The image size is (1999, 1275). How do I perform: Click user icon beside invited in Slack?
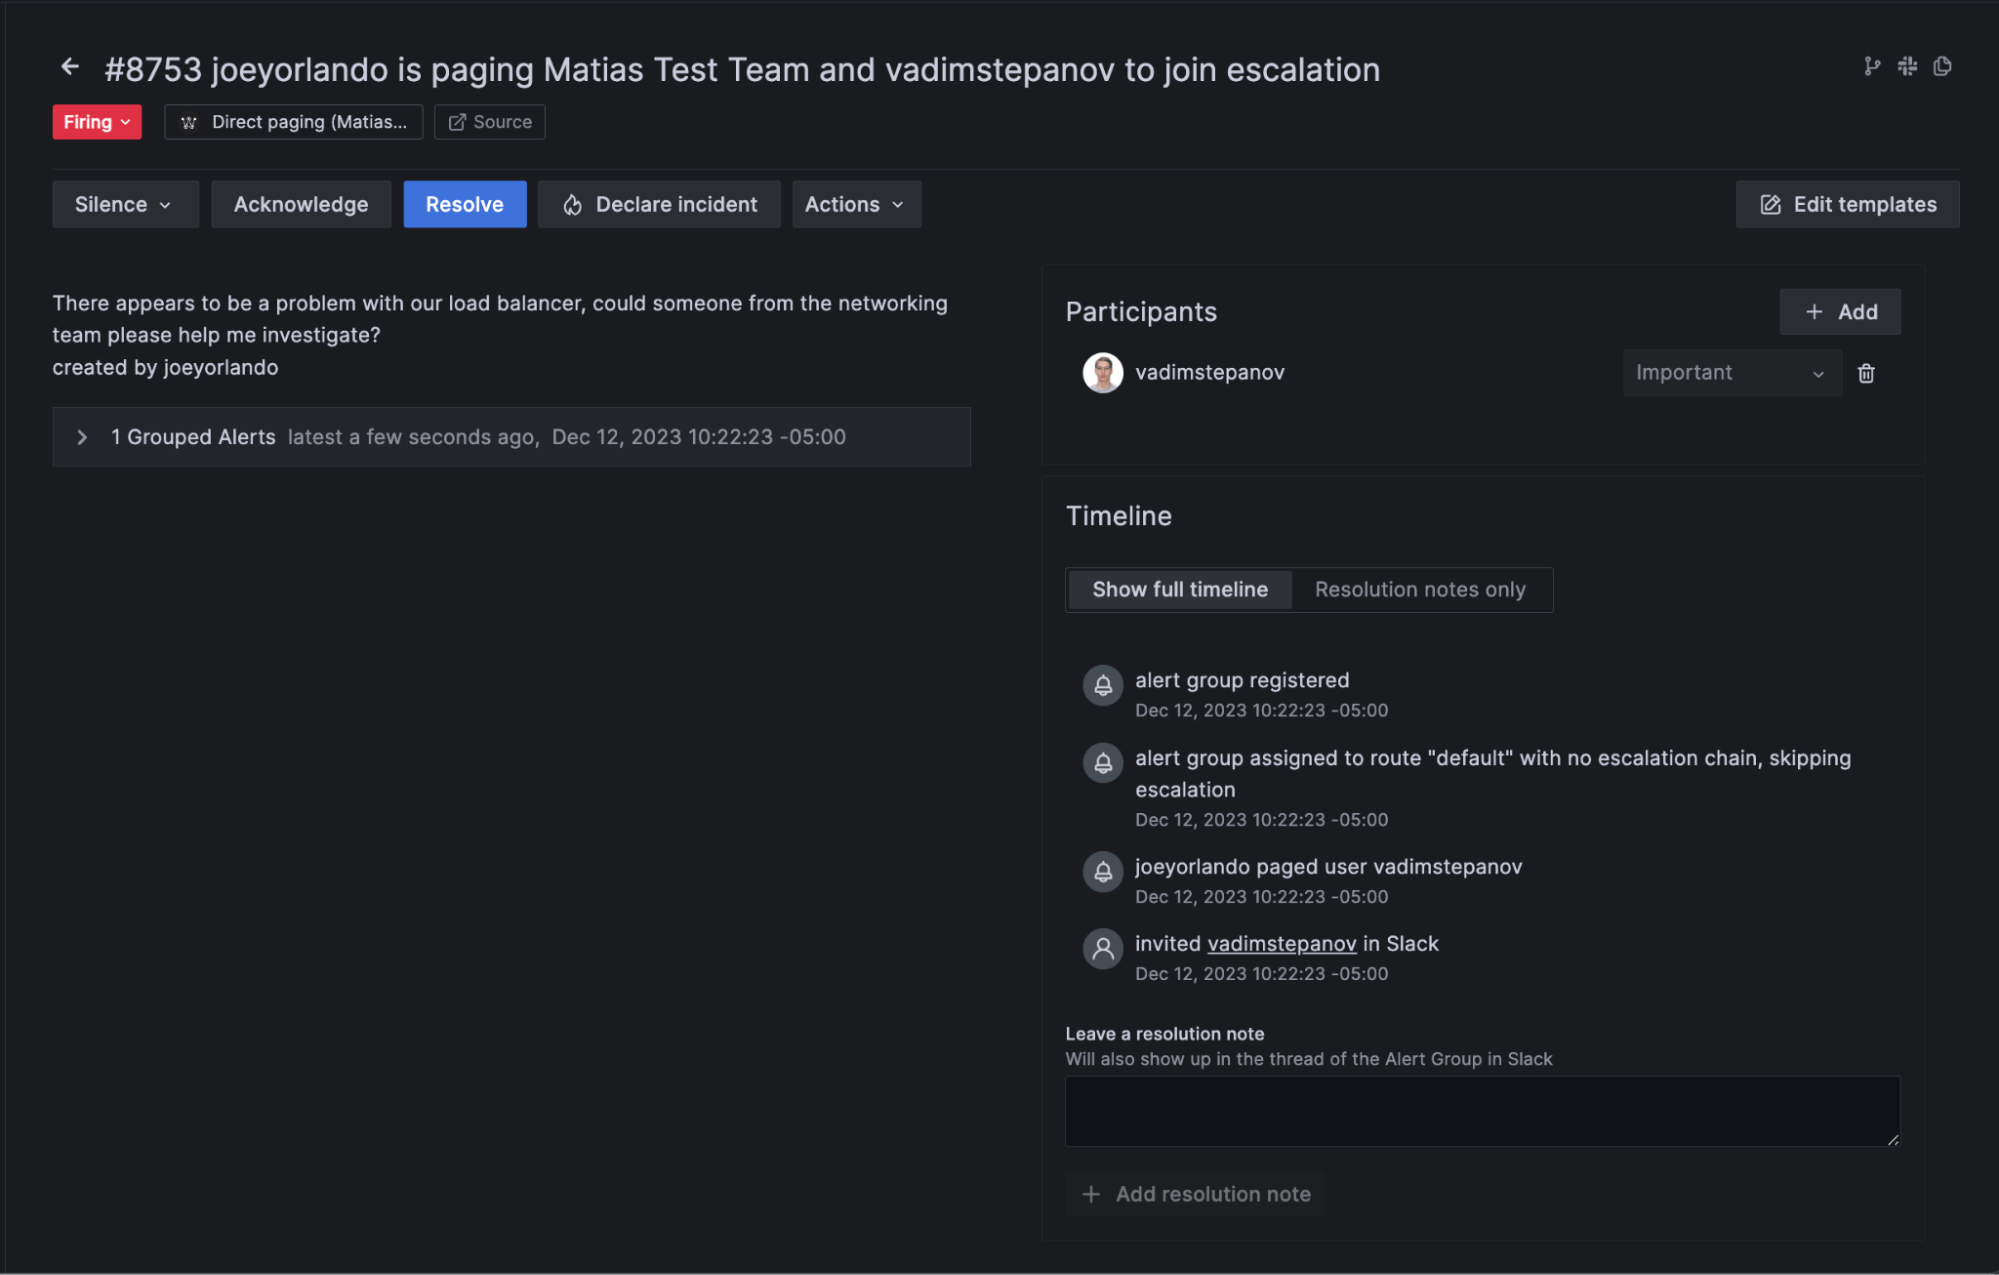click(x=1102, y=948)
